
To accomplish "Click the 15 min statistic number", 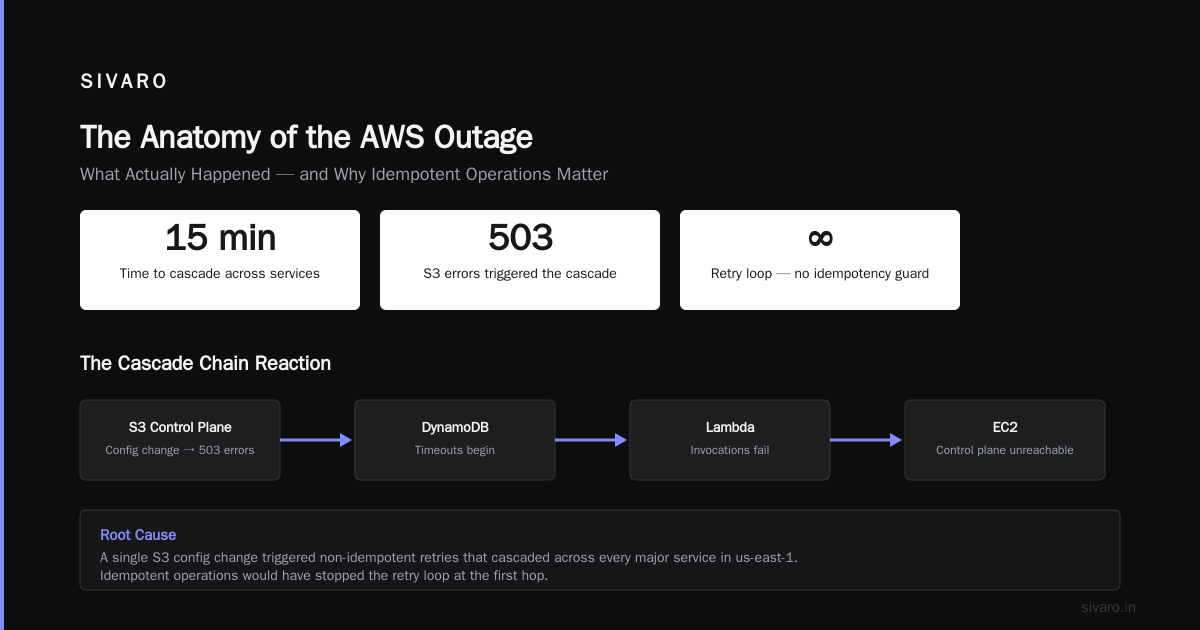I will point(220,238).
